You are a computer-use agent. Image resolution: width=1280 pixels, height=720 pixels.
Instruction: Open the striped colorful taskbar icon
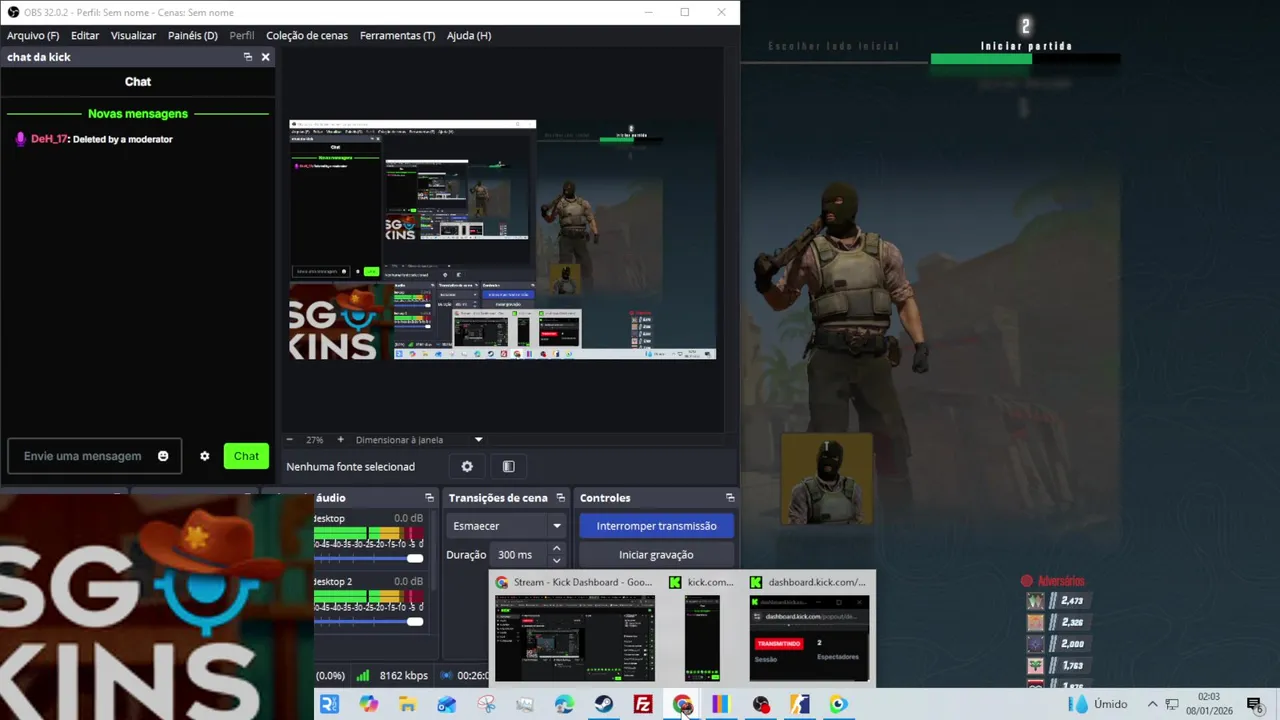click(x=721, y=704)
